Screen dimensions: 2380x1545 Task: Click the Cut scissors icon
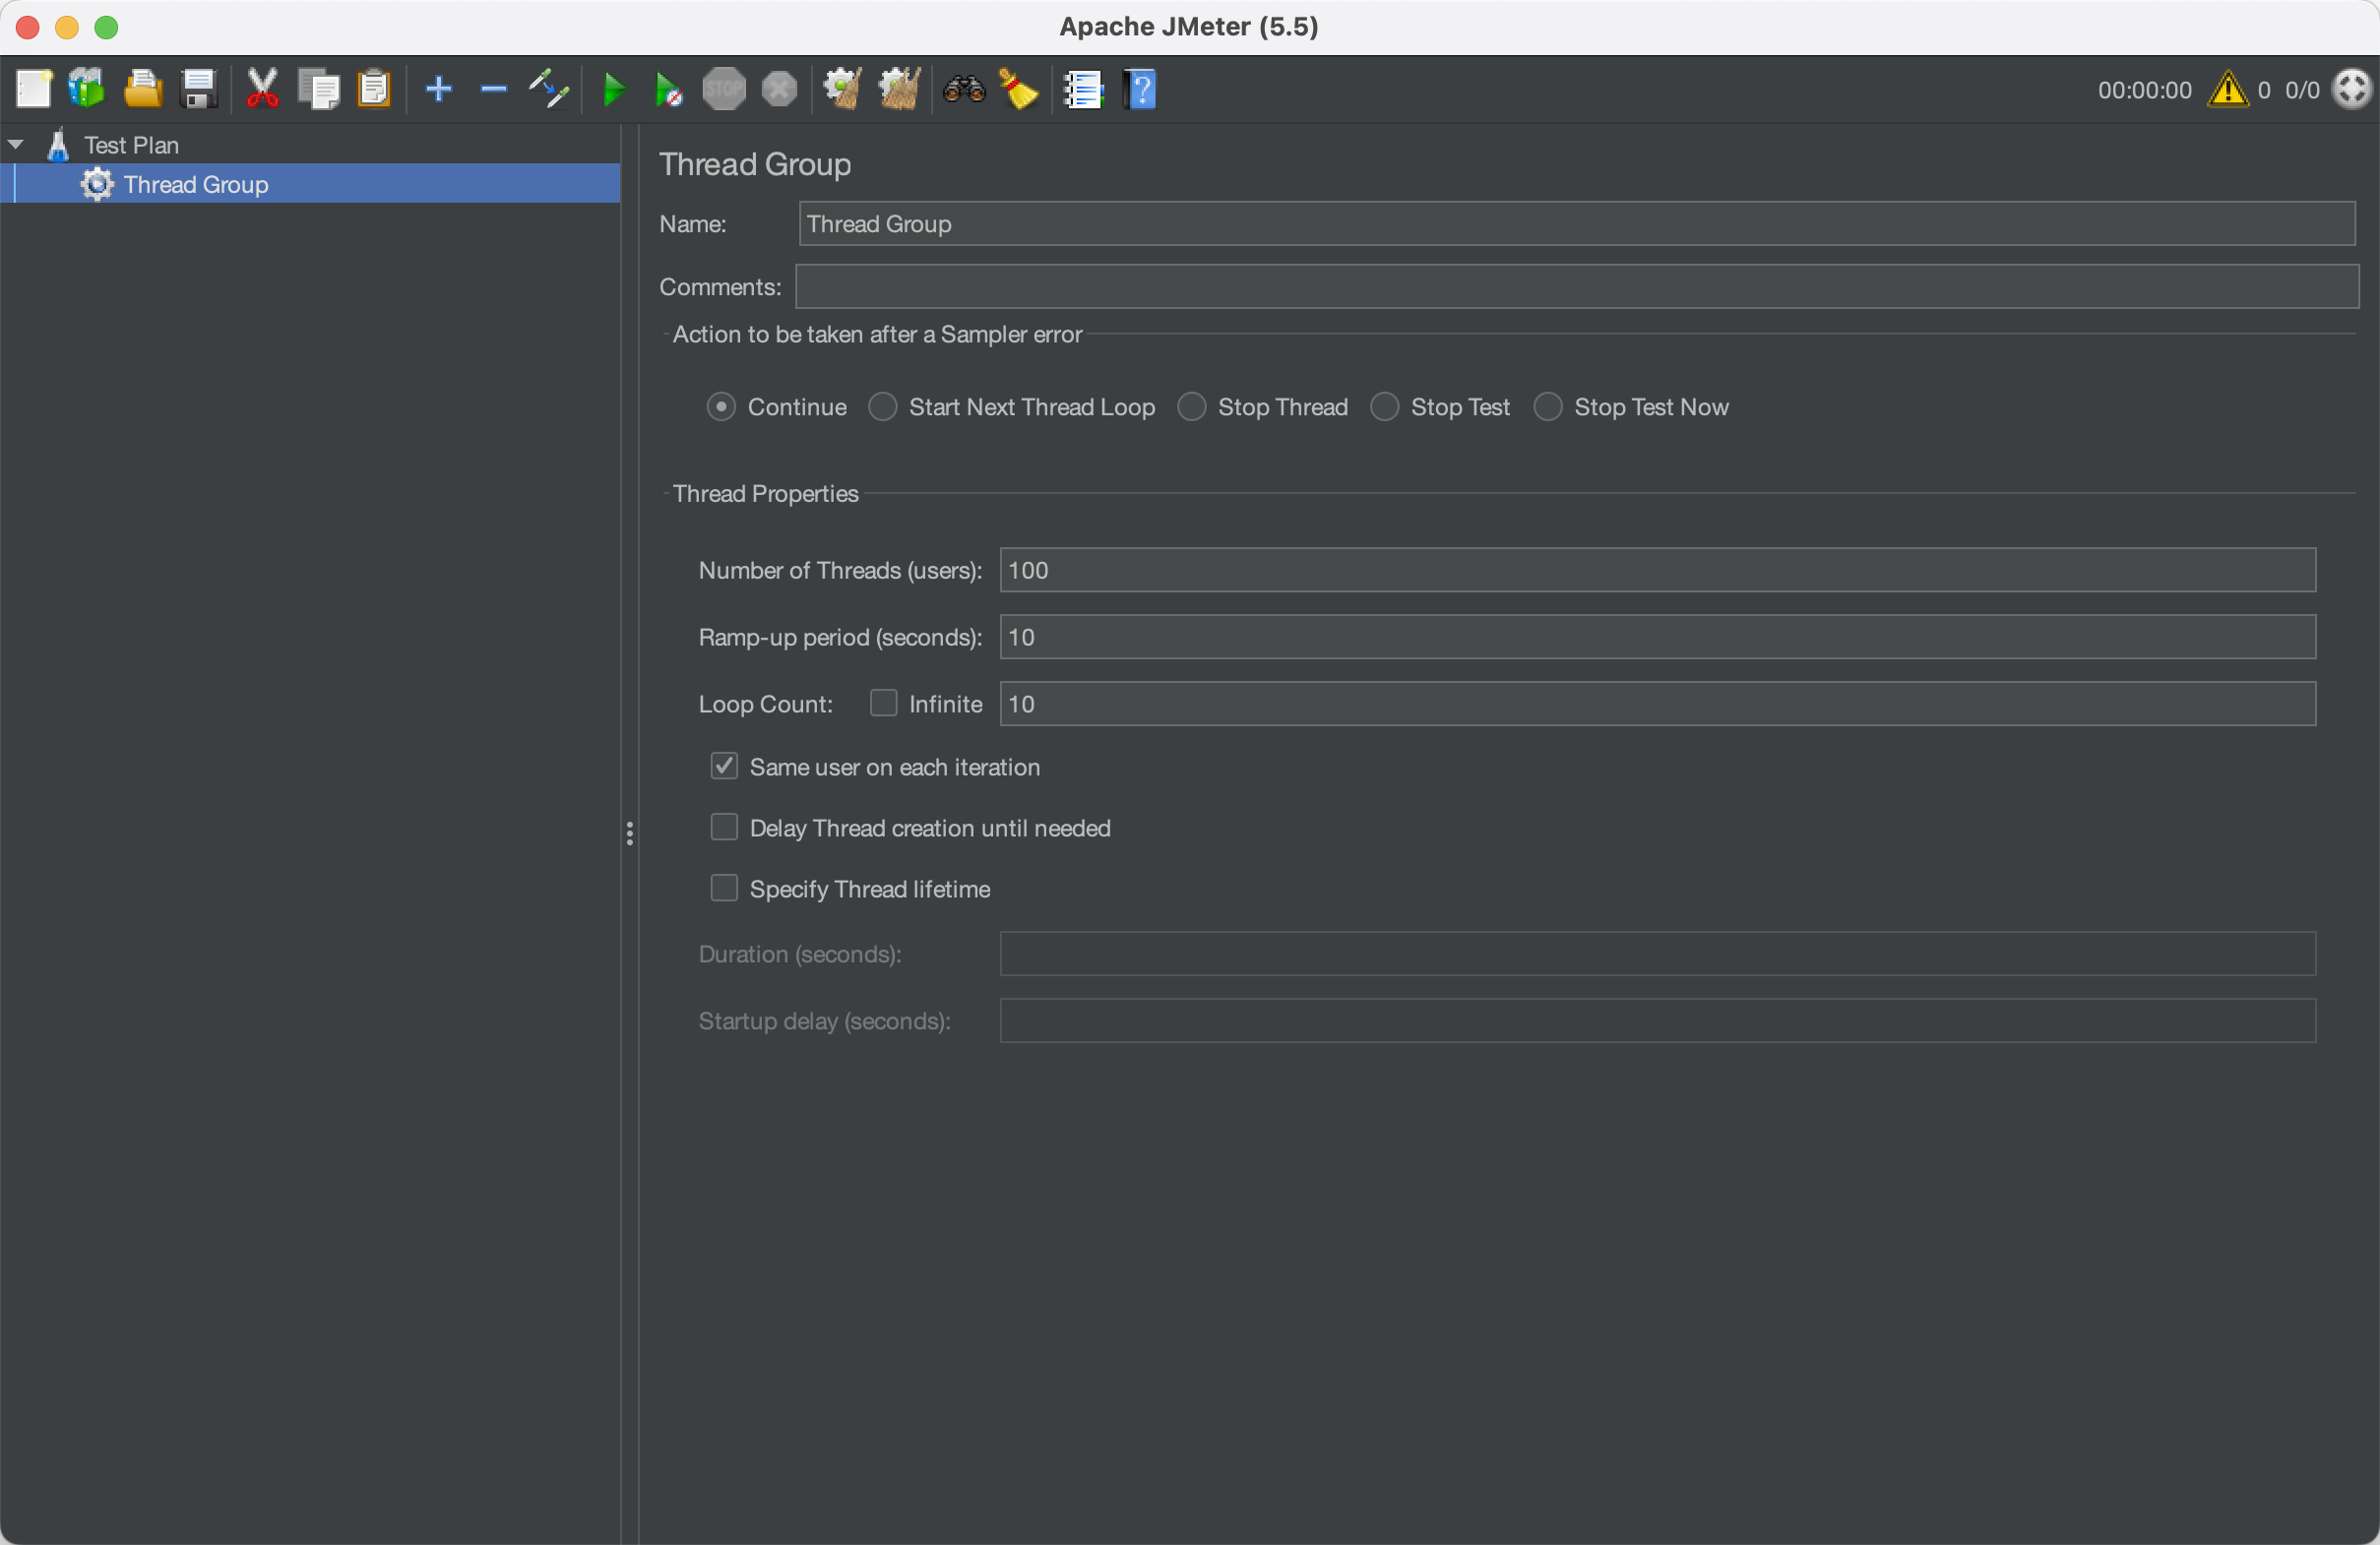[262, 89]
